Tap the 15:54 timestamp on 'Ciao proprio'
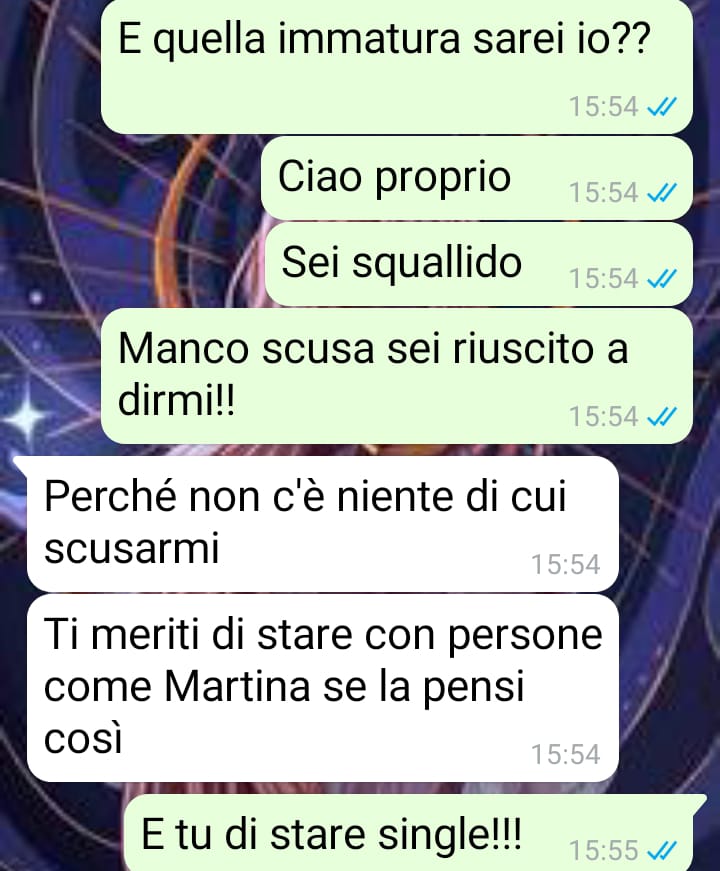 point(603,193)
